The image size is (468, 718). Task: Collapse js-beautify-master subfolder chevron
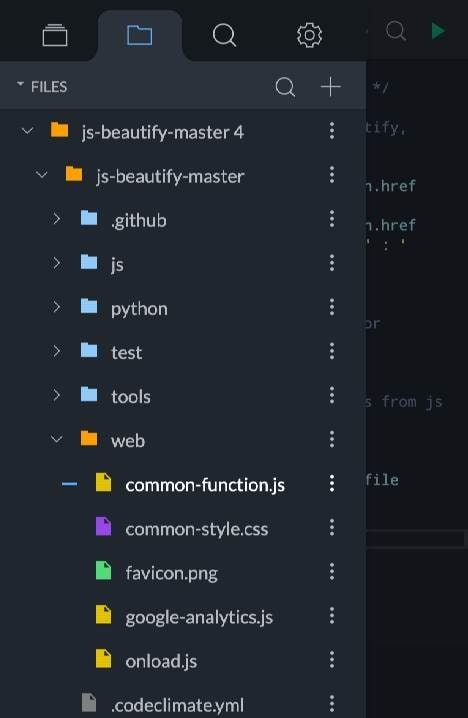(x=42, y=175)
